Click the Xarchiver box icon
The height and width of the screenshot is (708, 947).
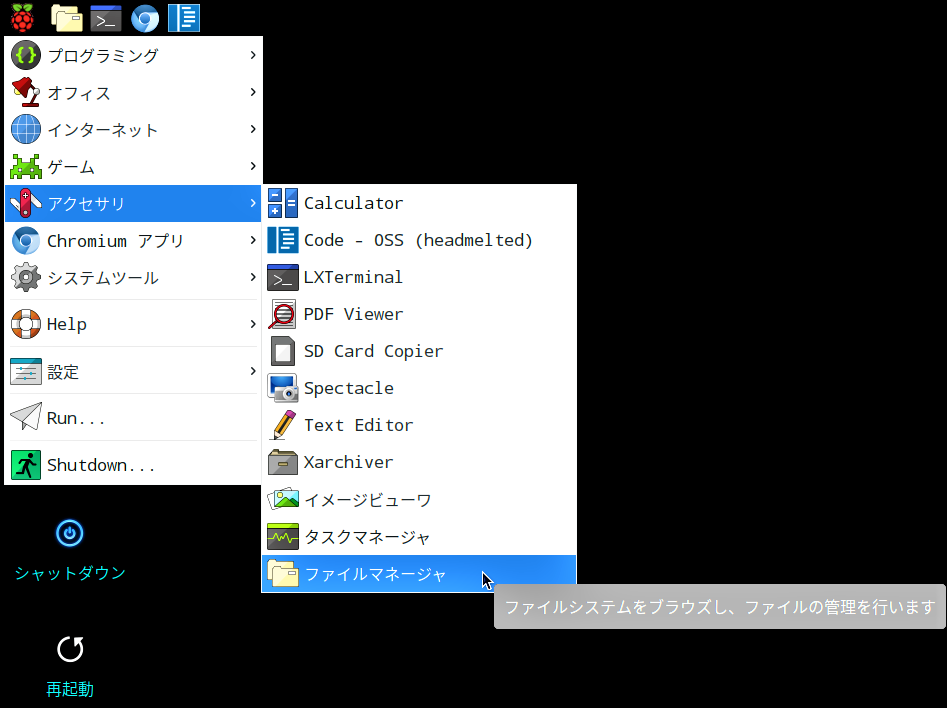(283, 462)
